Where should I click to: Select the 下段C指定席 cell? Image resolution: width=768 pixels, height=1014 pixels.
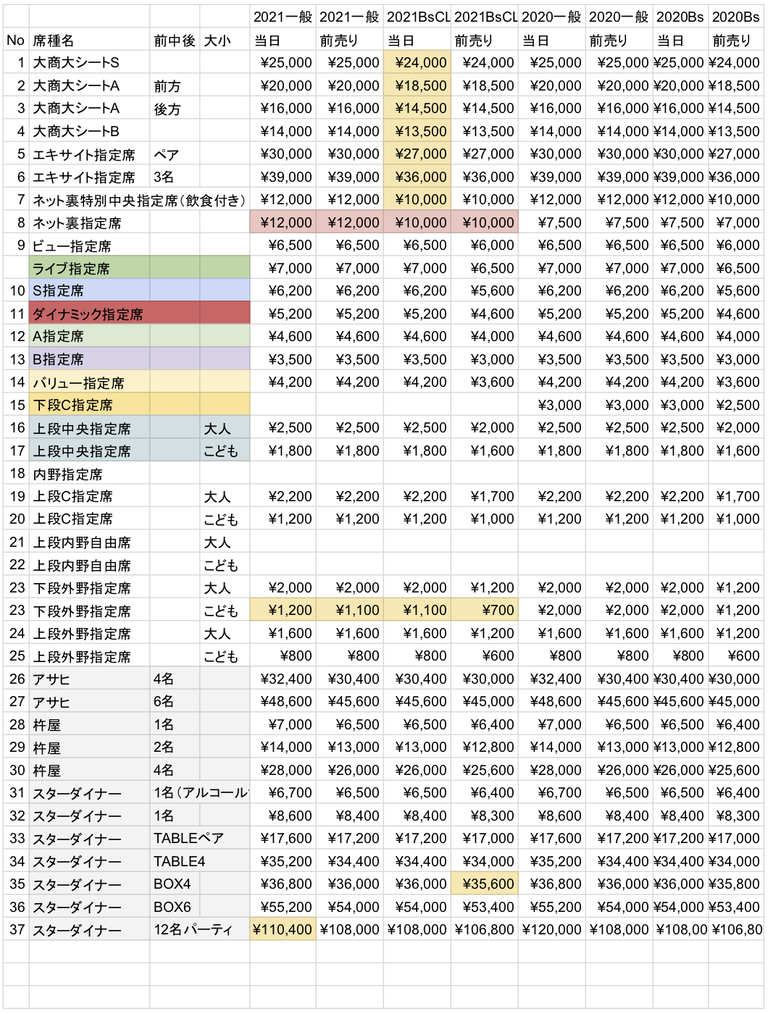pos(90,405)
